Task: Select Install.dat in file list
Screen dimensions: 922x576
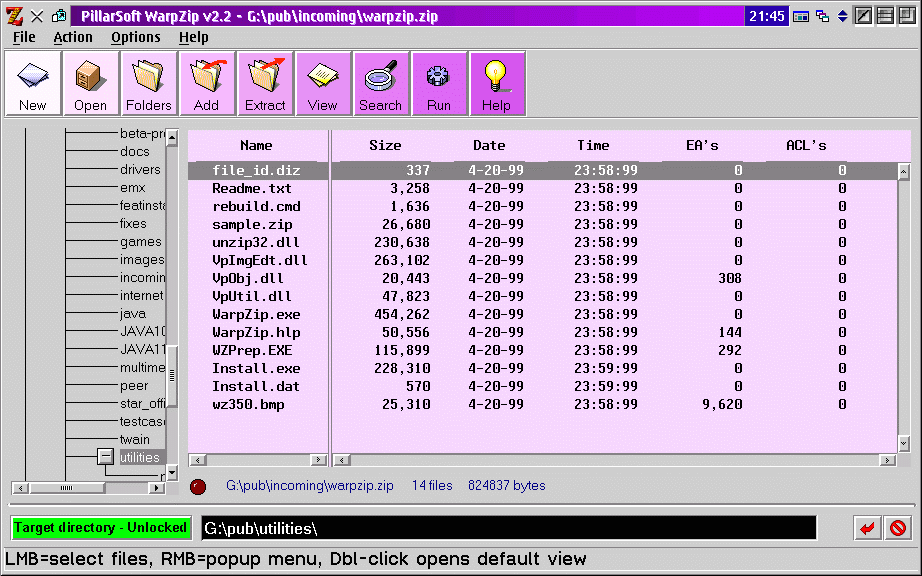Action: click(256, 386)
